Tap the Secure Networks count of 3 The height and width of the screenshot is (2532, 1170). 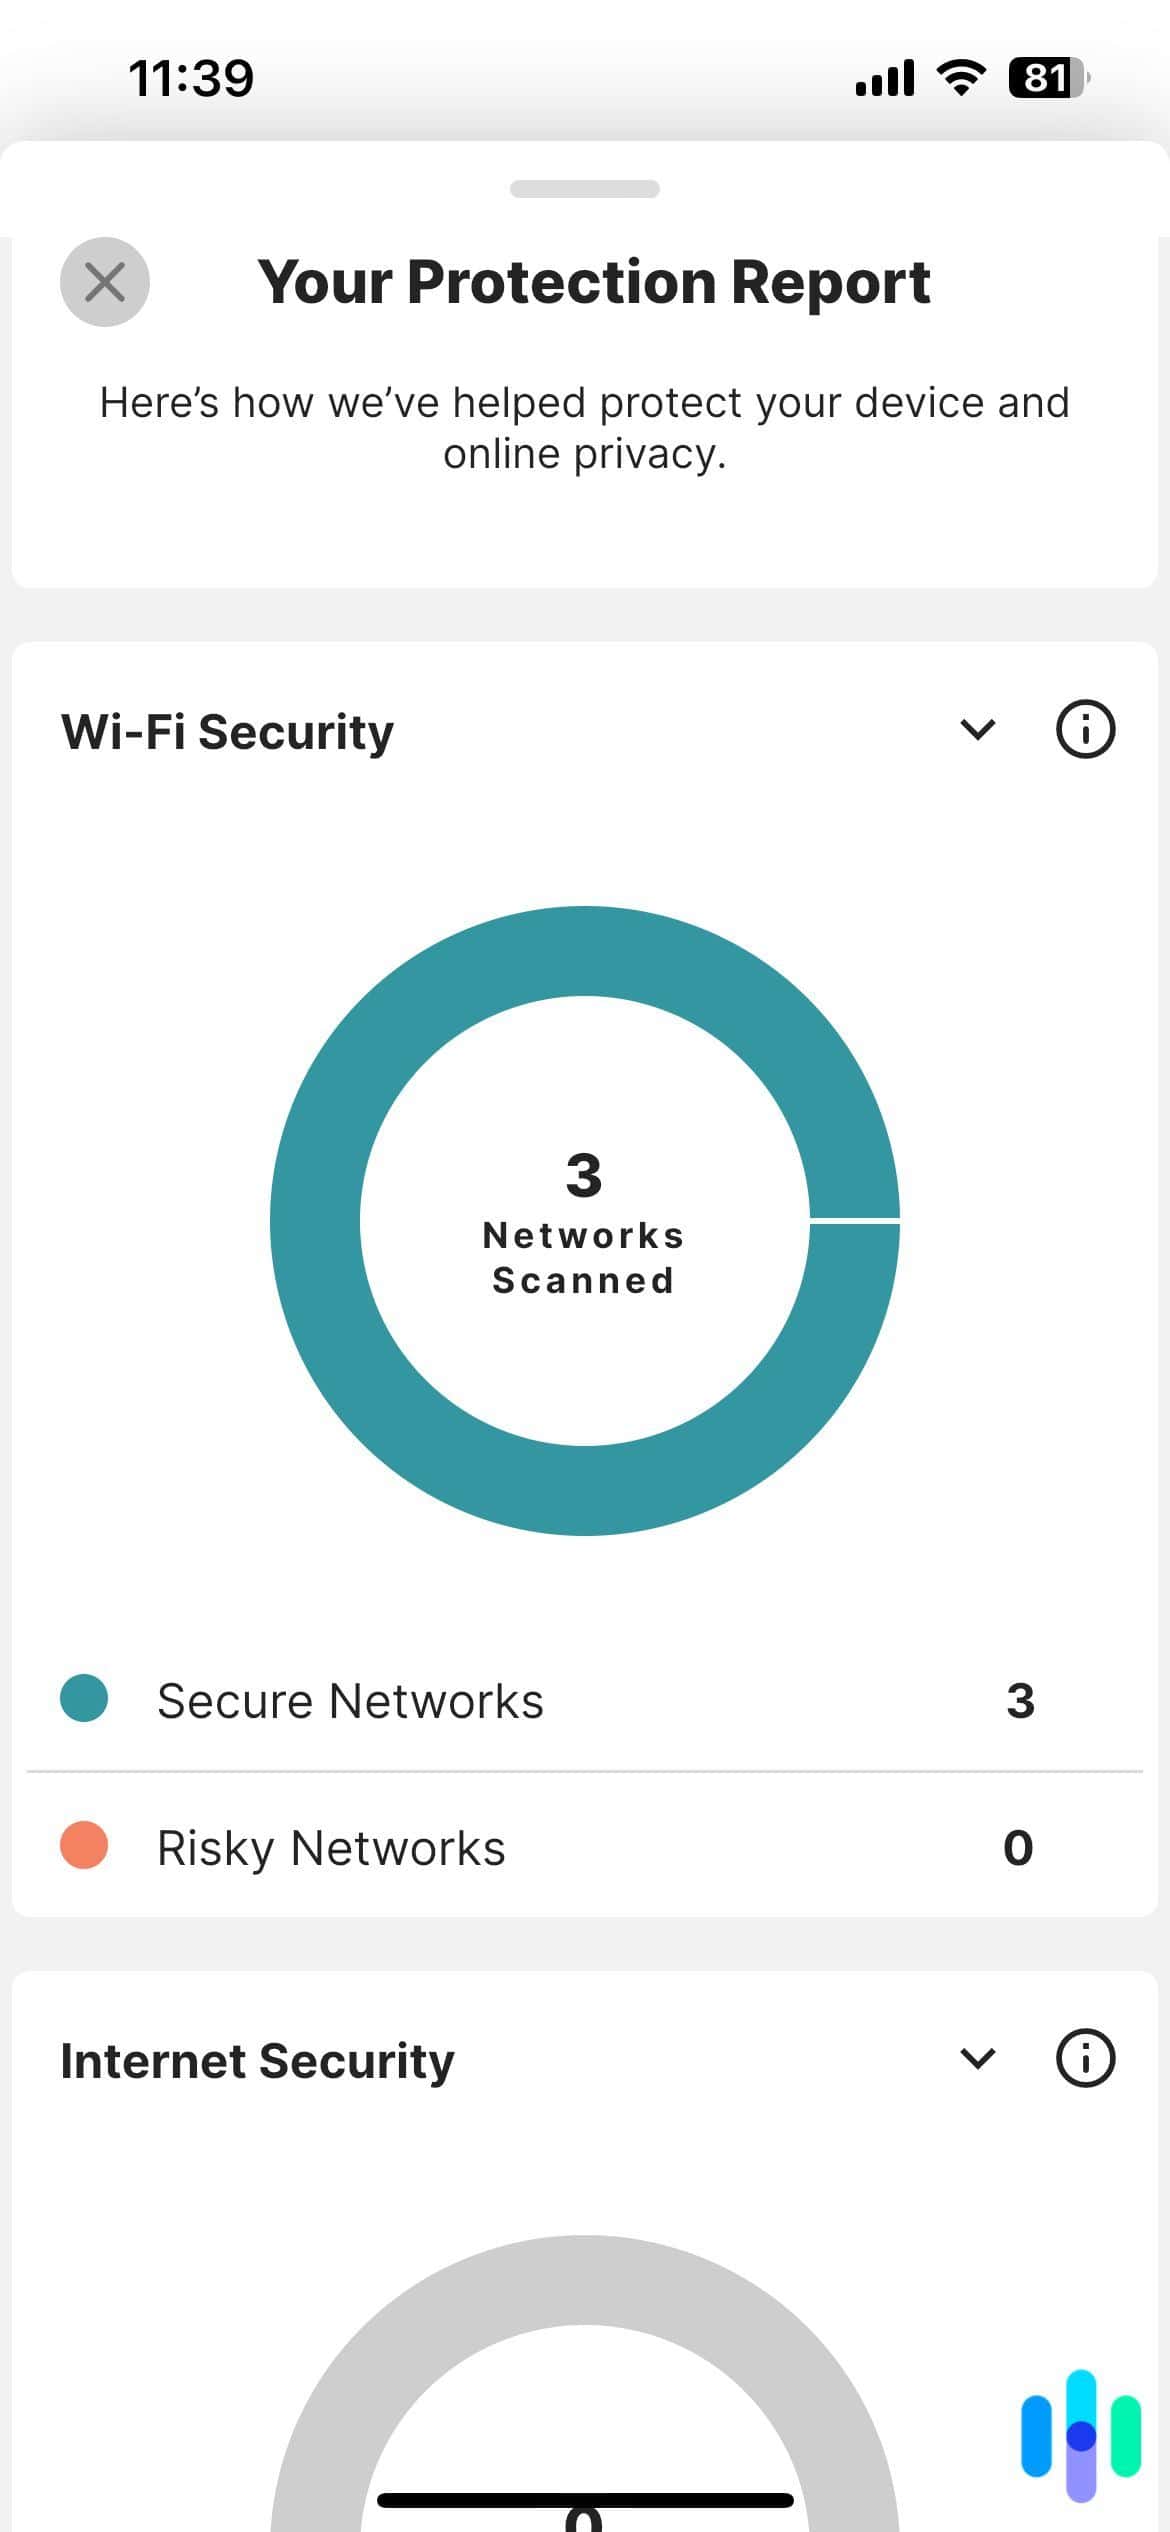click(x=1021, y=1699)
